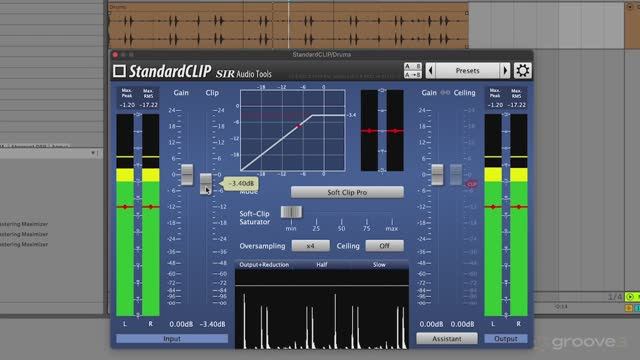Viewport: 640px width, 360px height.
Task: Open the Assistant button
Action: click(x=447, y=339)
